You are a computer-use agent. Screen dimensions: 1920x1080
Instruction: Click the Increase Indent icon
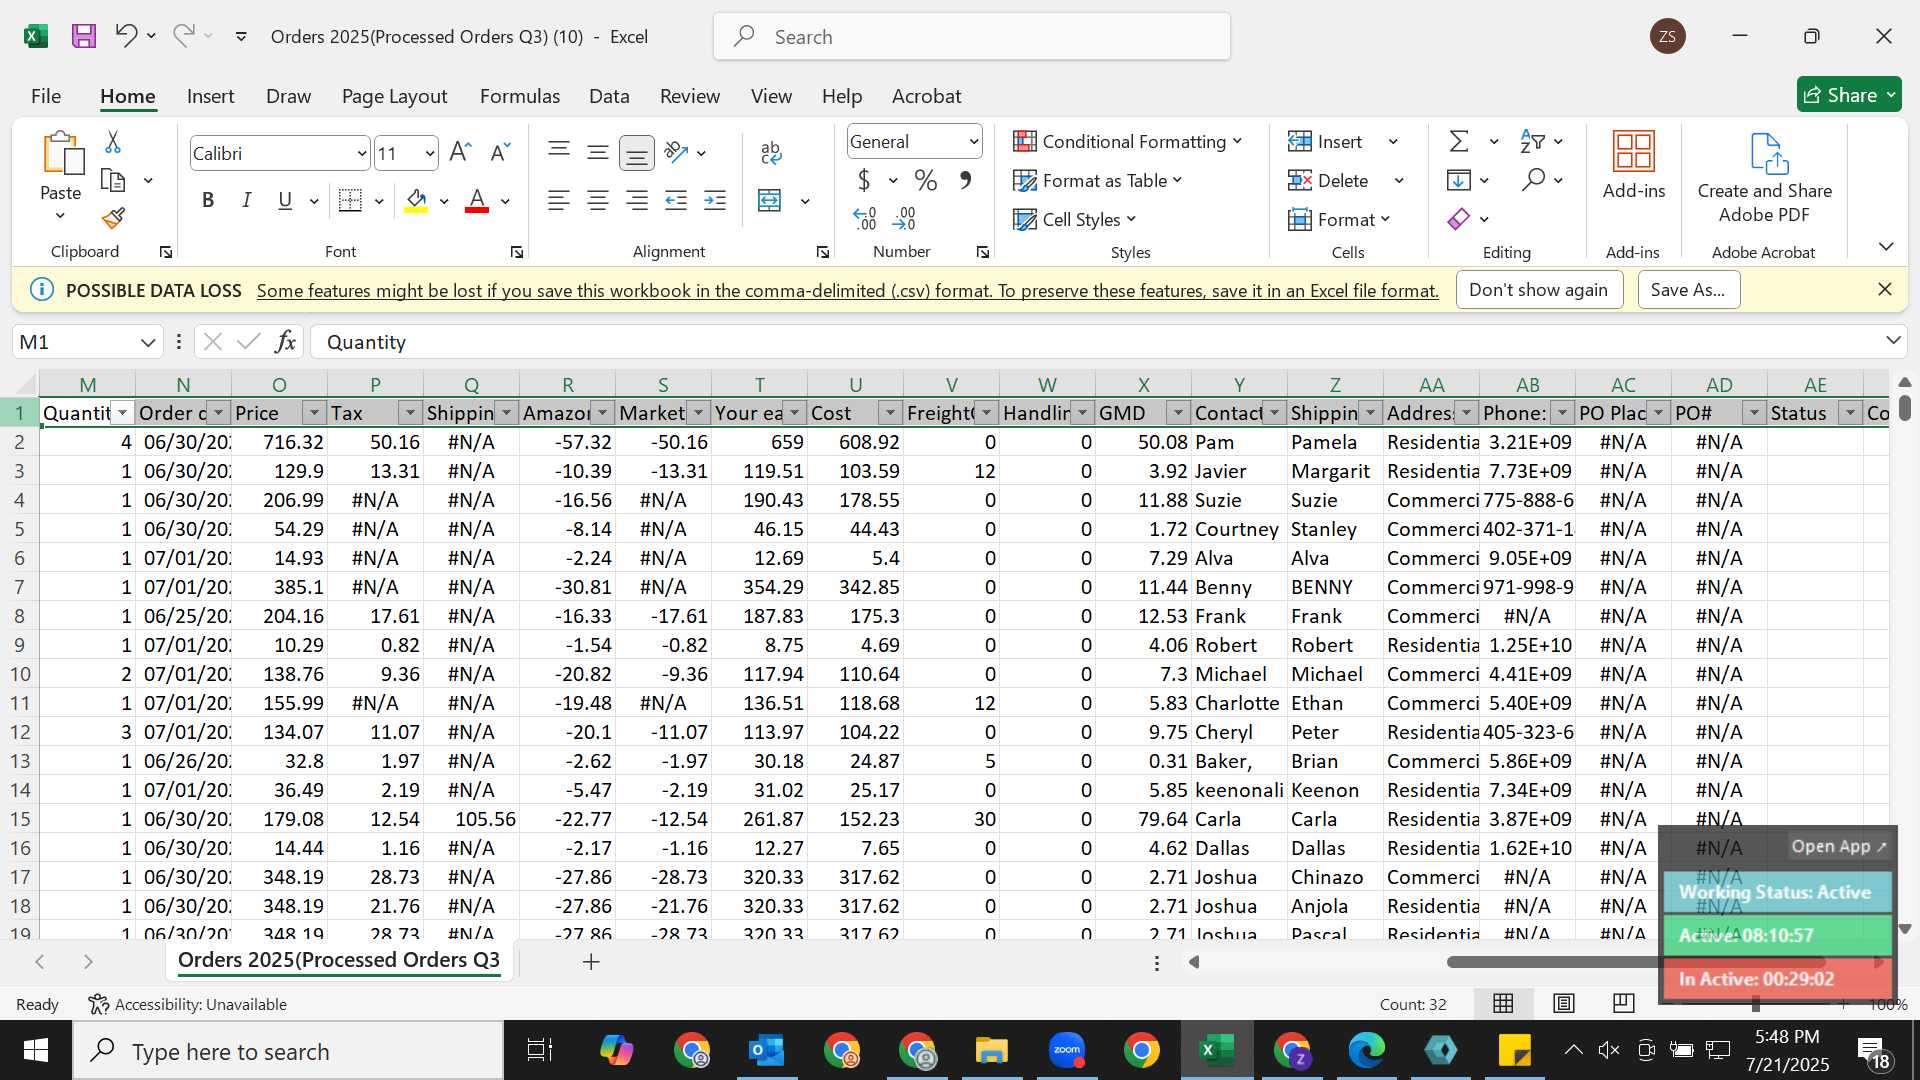tap(715, 201)
